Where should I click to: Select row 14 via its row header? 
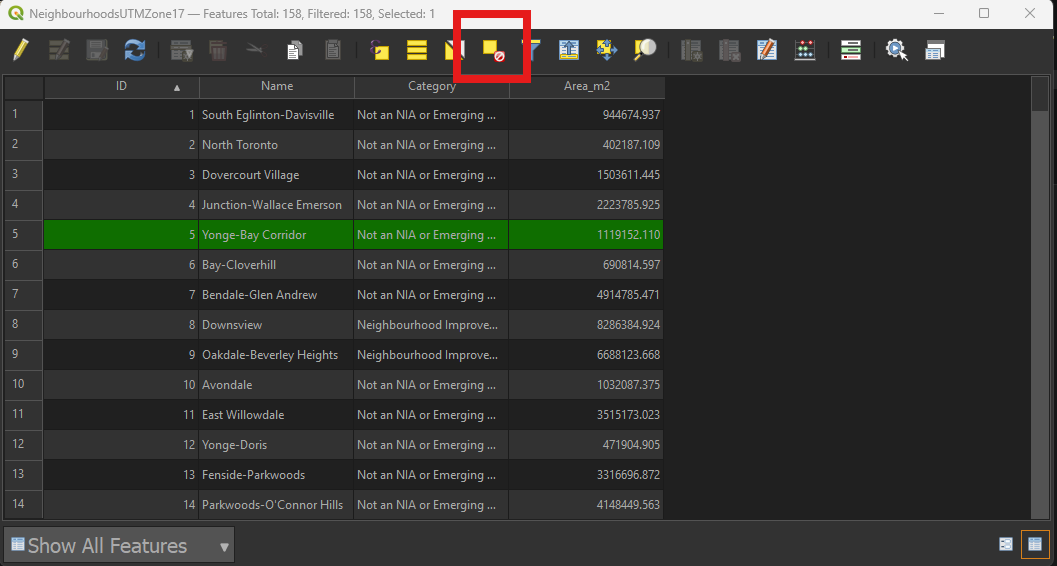click(x=24, y=505)
